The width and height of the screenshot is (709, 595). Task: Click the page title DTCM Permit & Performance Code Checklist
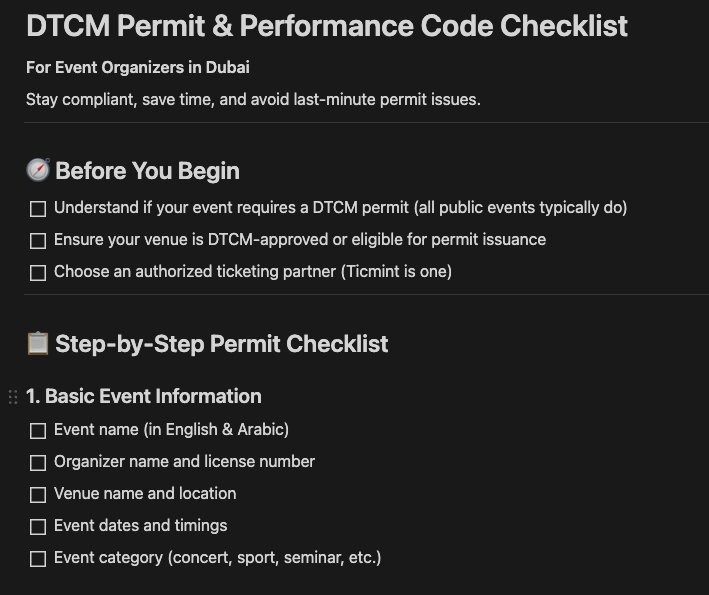[x=327, y=25]
